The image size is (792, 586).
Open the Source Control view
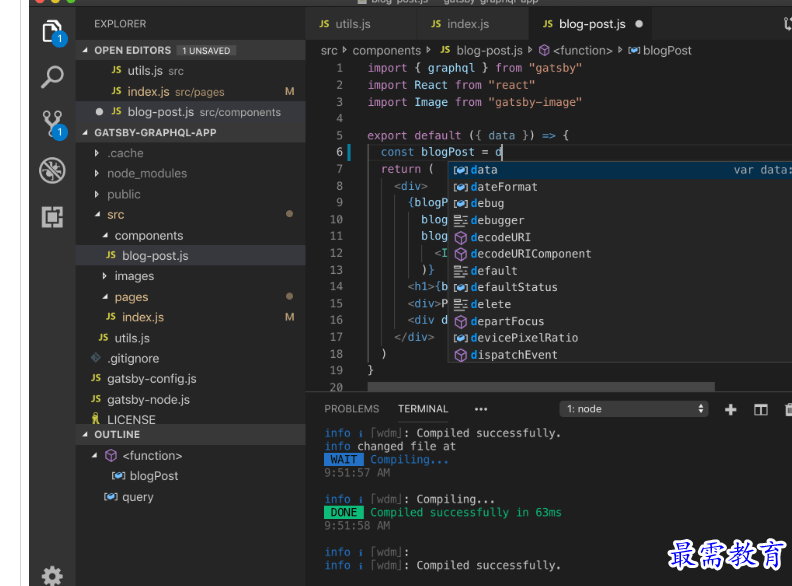coord(53,124)
